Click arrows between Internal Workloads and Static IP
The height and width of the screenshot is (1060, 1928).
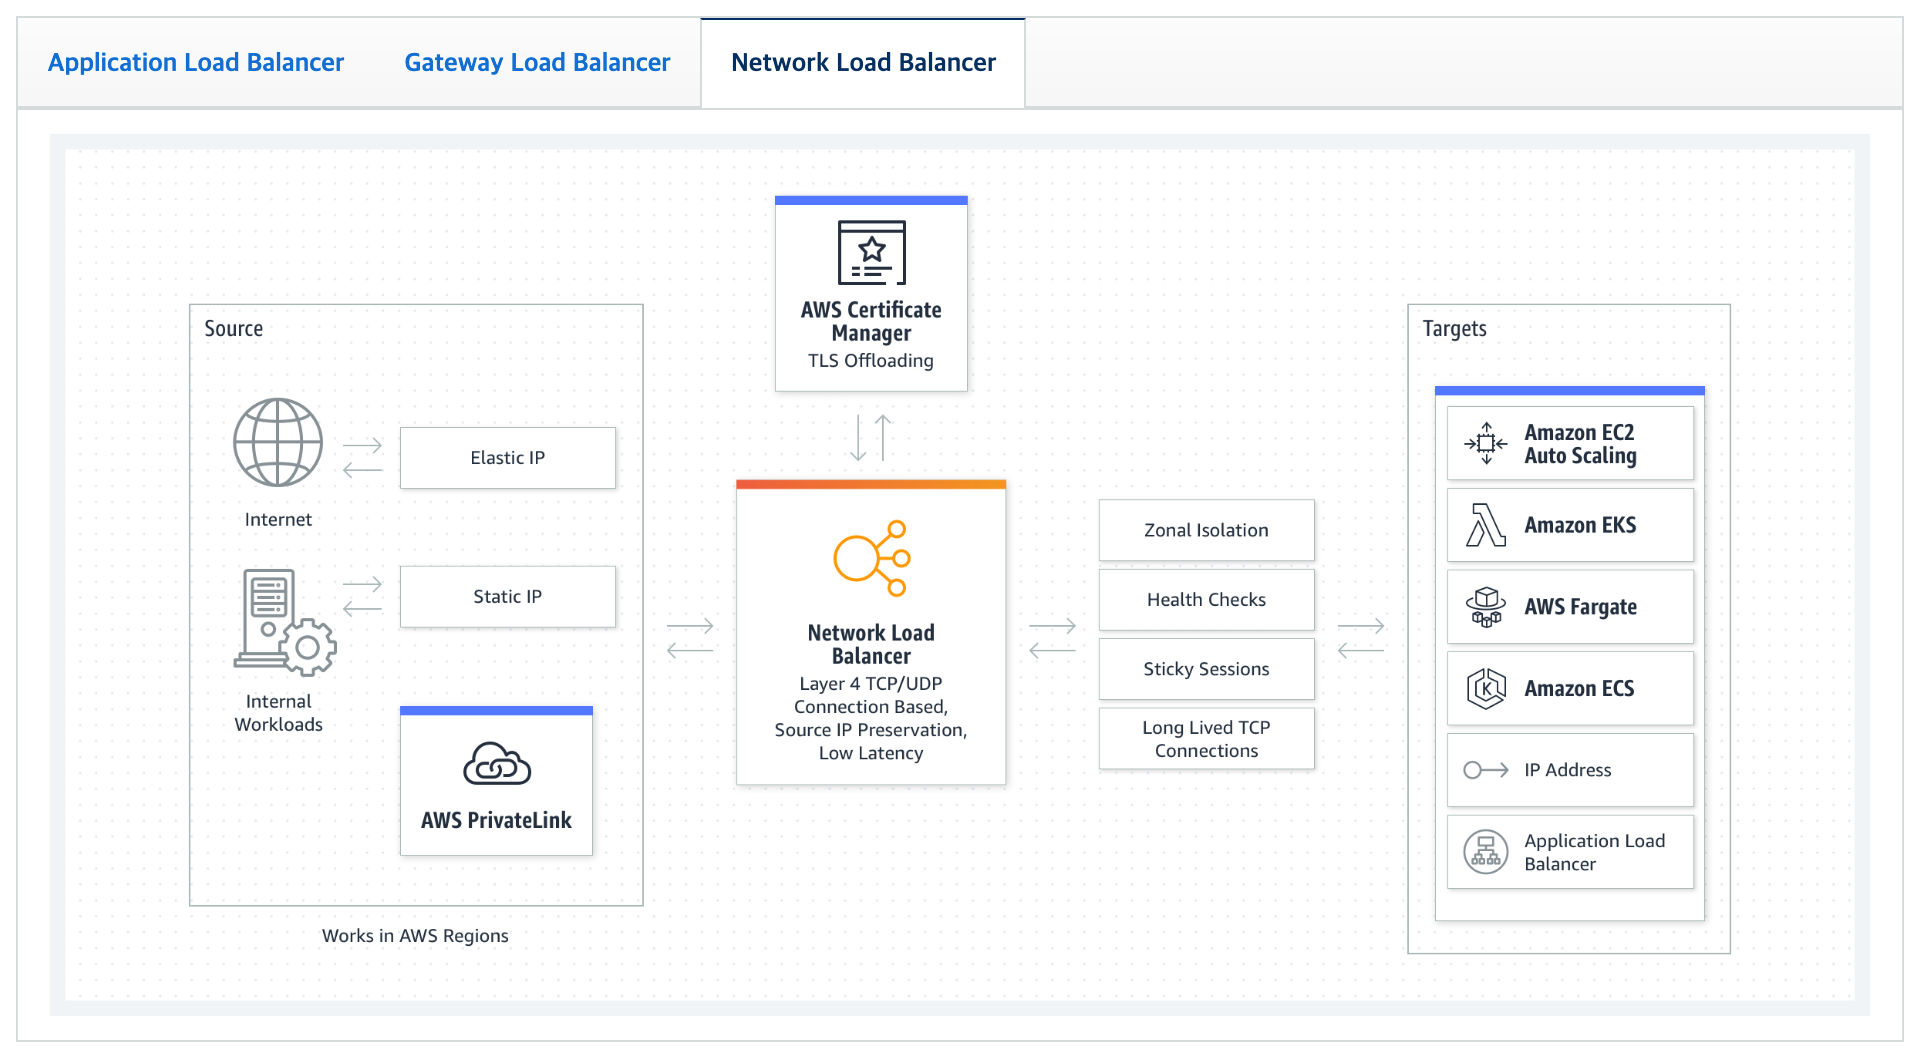click(x=362, y=596)
